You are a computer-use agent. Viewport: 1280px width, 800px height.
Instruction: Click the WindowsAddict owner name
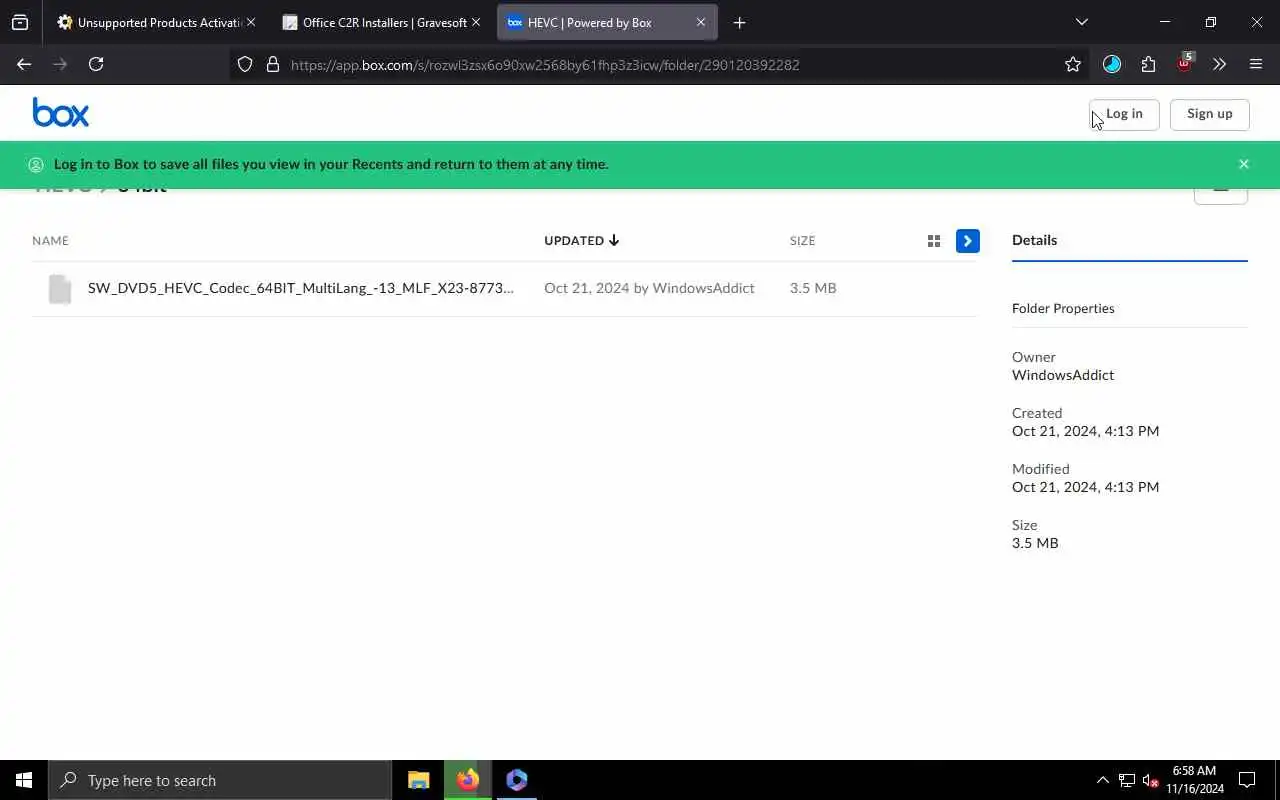coord(1063,375)
